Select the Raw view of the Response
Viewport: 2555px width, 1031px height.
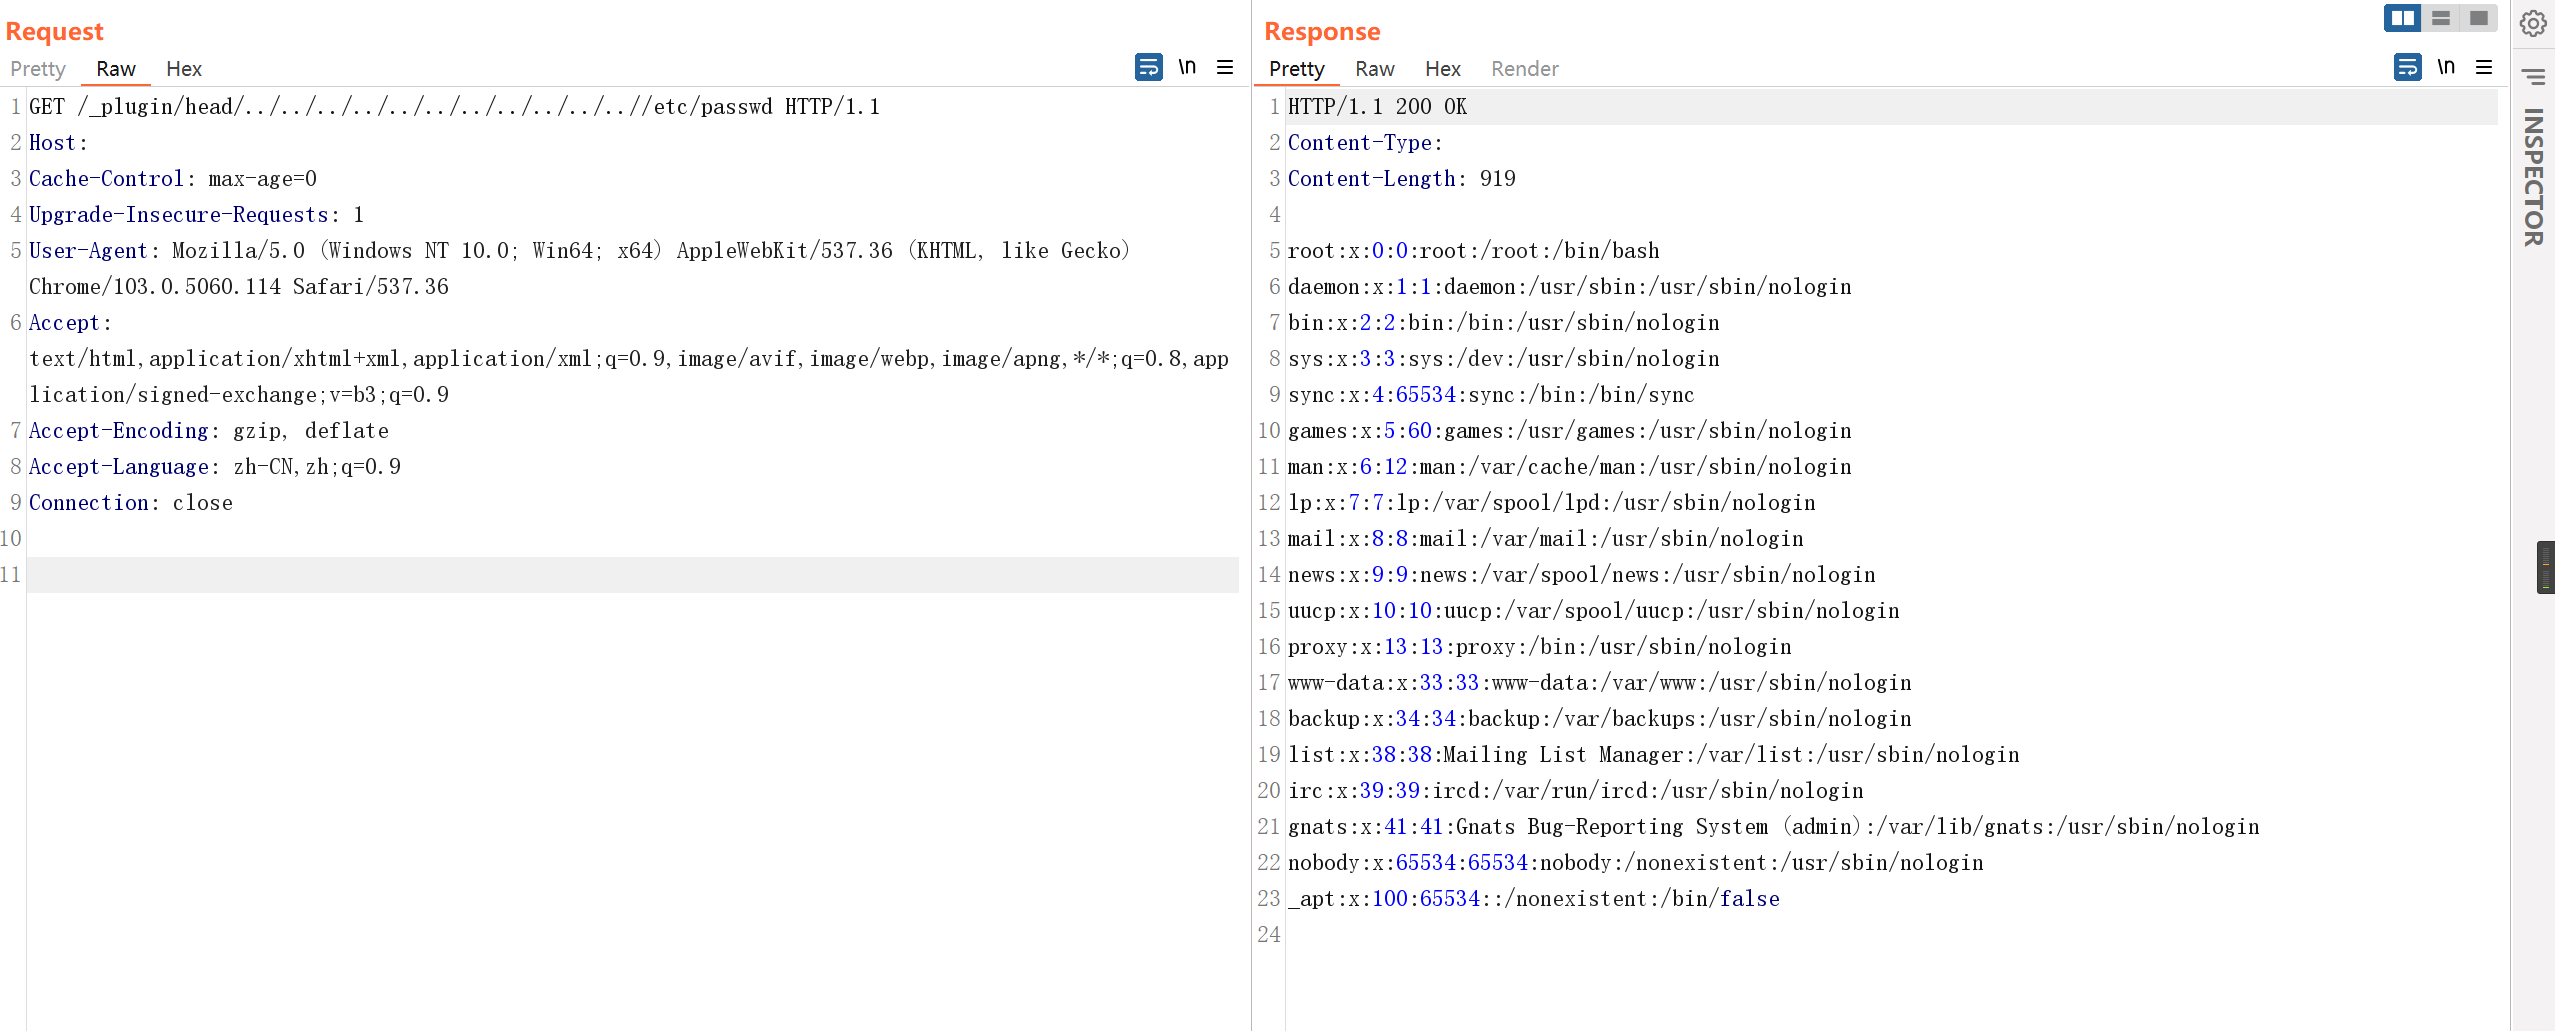pos(1373,68)
